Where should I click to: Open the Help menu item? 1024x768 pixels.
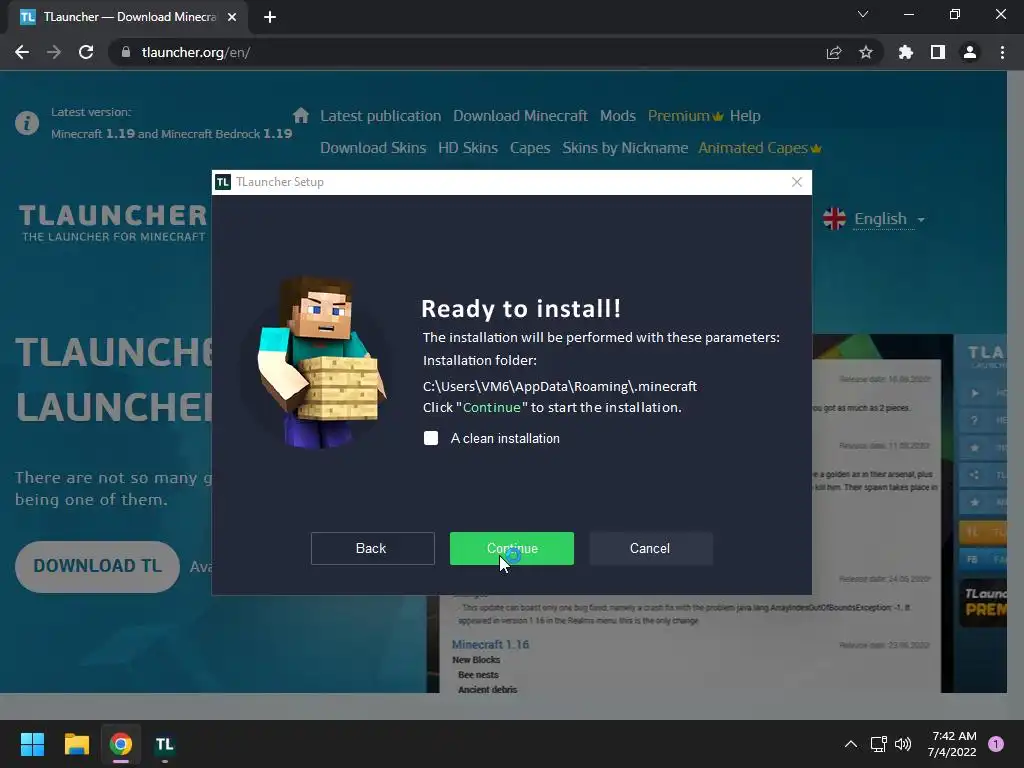(745, 116)
